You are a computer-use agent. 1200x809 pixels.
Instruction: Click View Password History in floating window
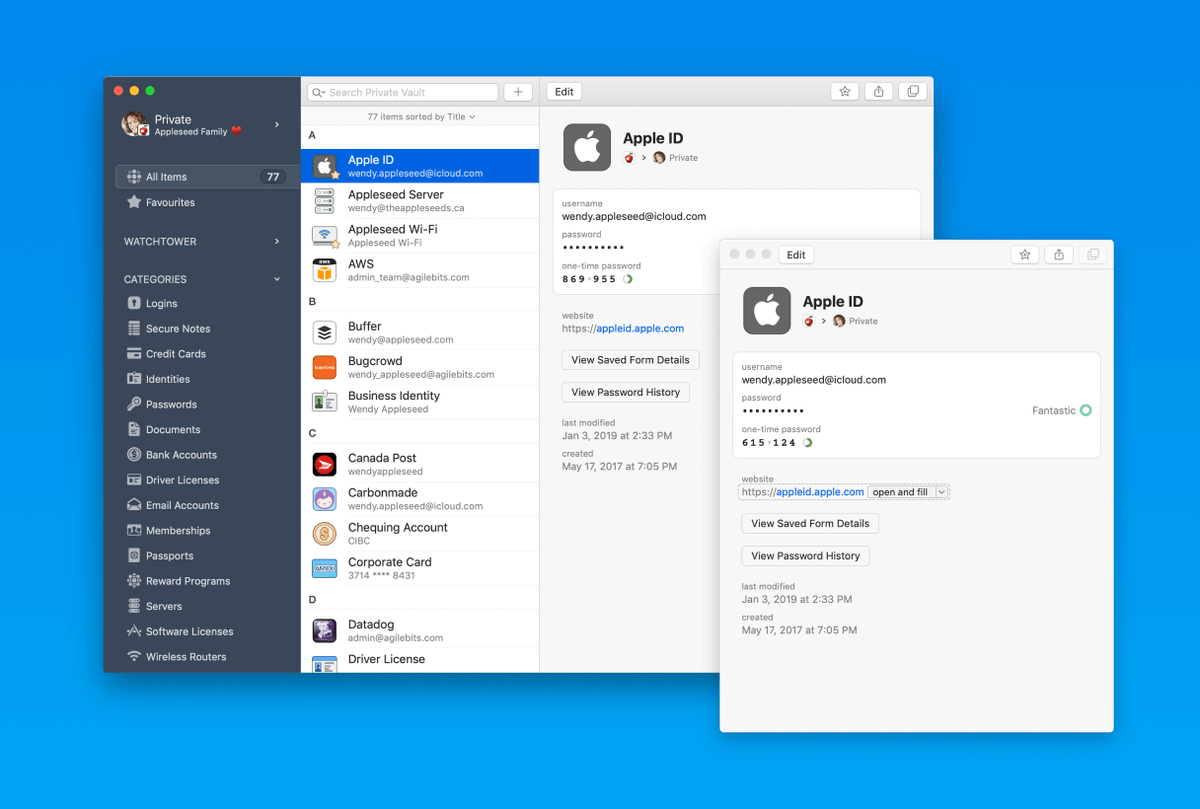[x=805, y=556]
